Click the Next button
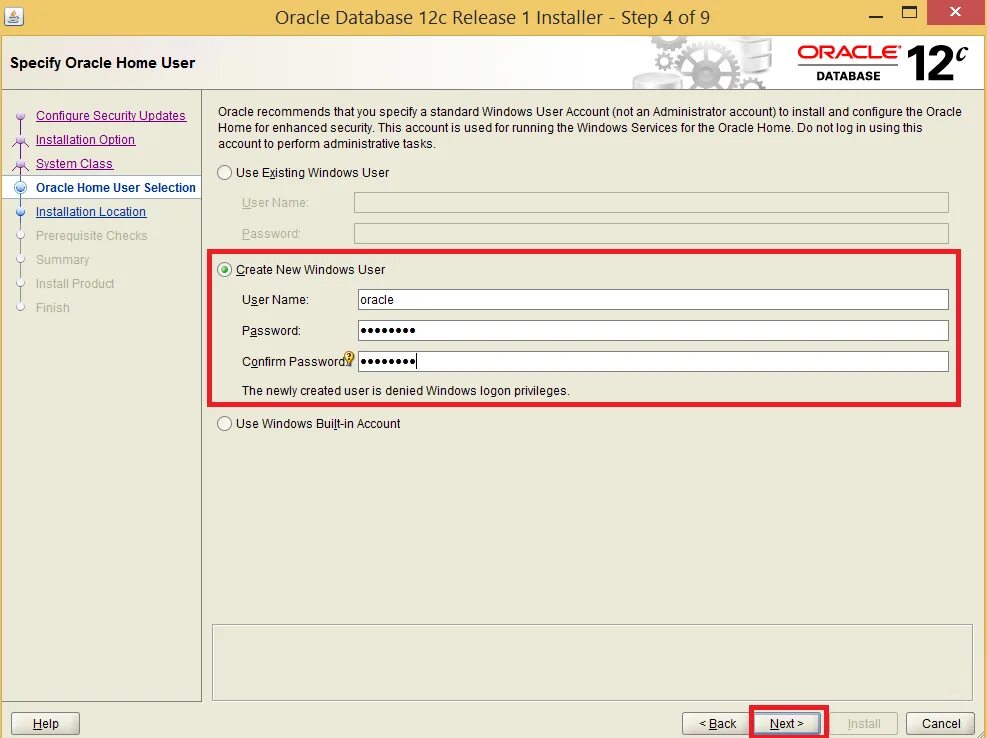The image size is (987, 738). tap(787, 724)
